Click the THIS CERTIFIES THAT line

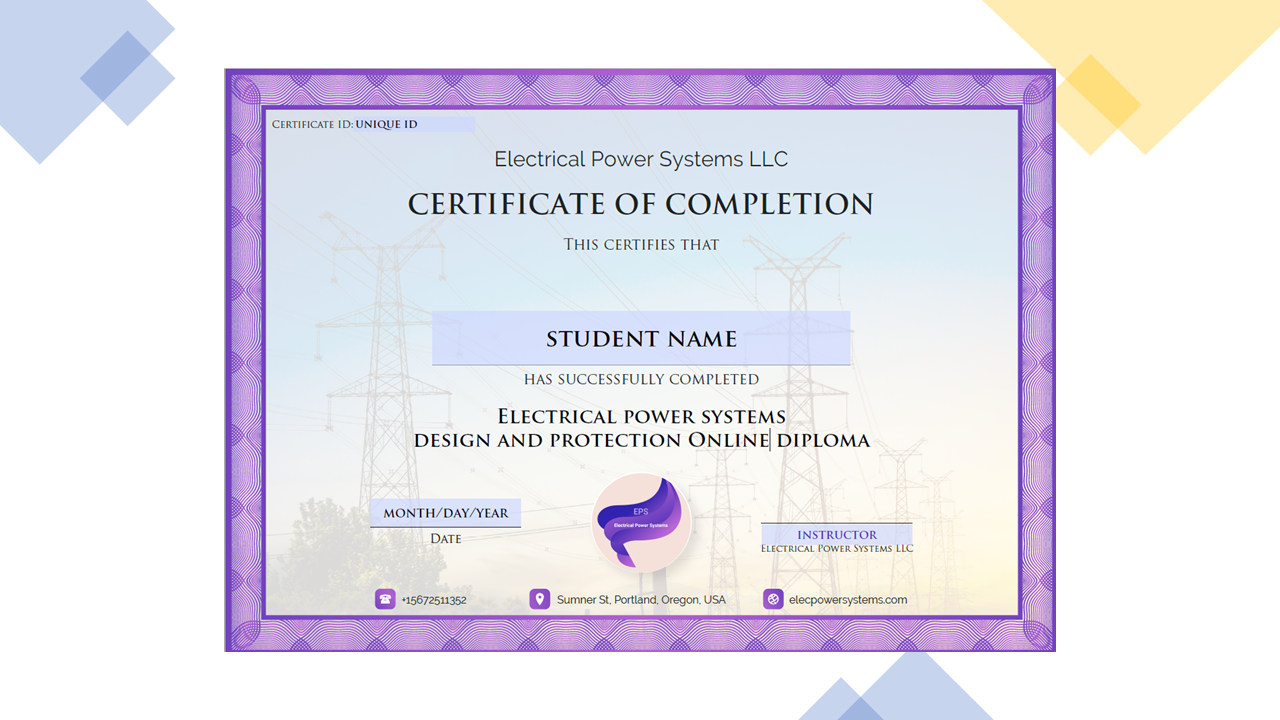pos(641,244)
